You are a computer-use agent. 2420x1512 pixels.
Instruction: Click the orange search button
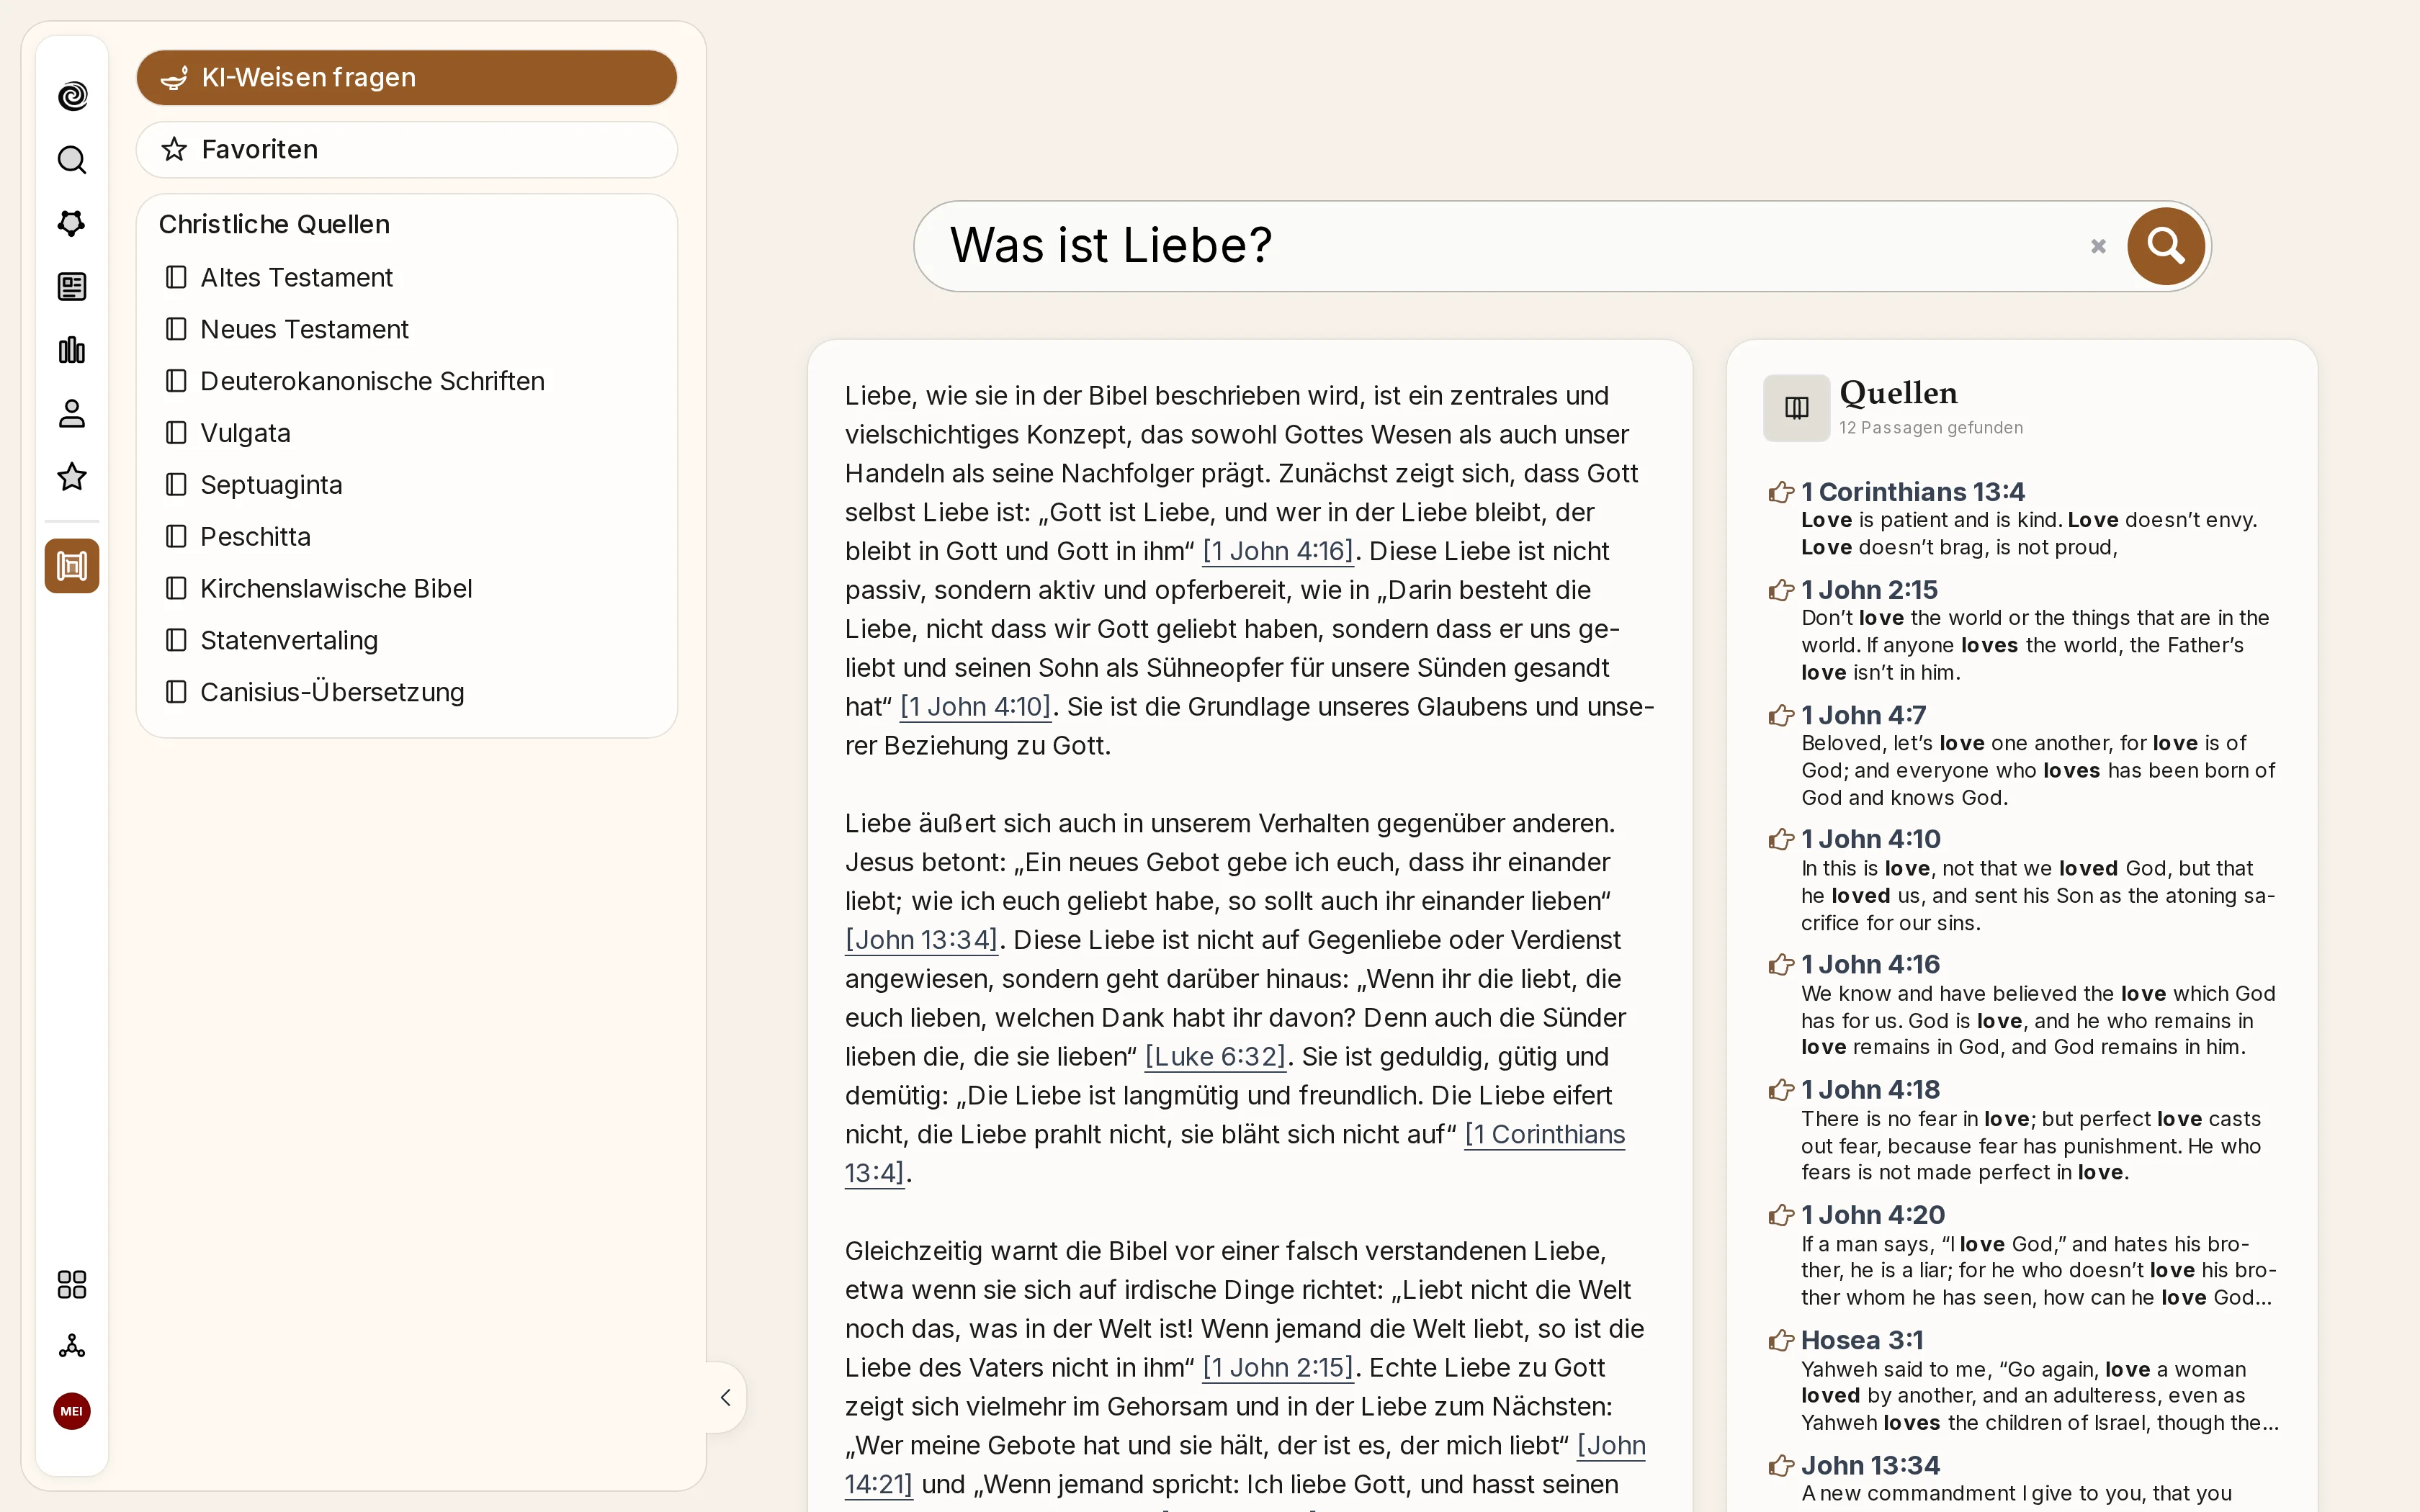click(x=2165, y=246)
